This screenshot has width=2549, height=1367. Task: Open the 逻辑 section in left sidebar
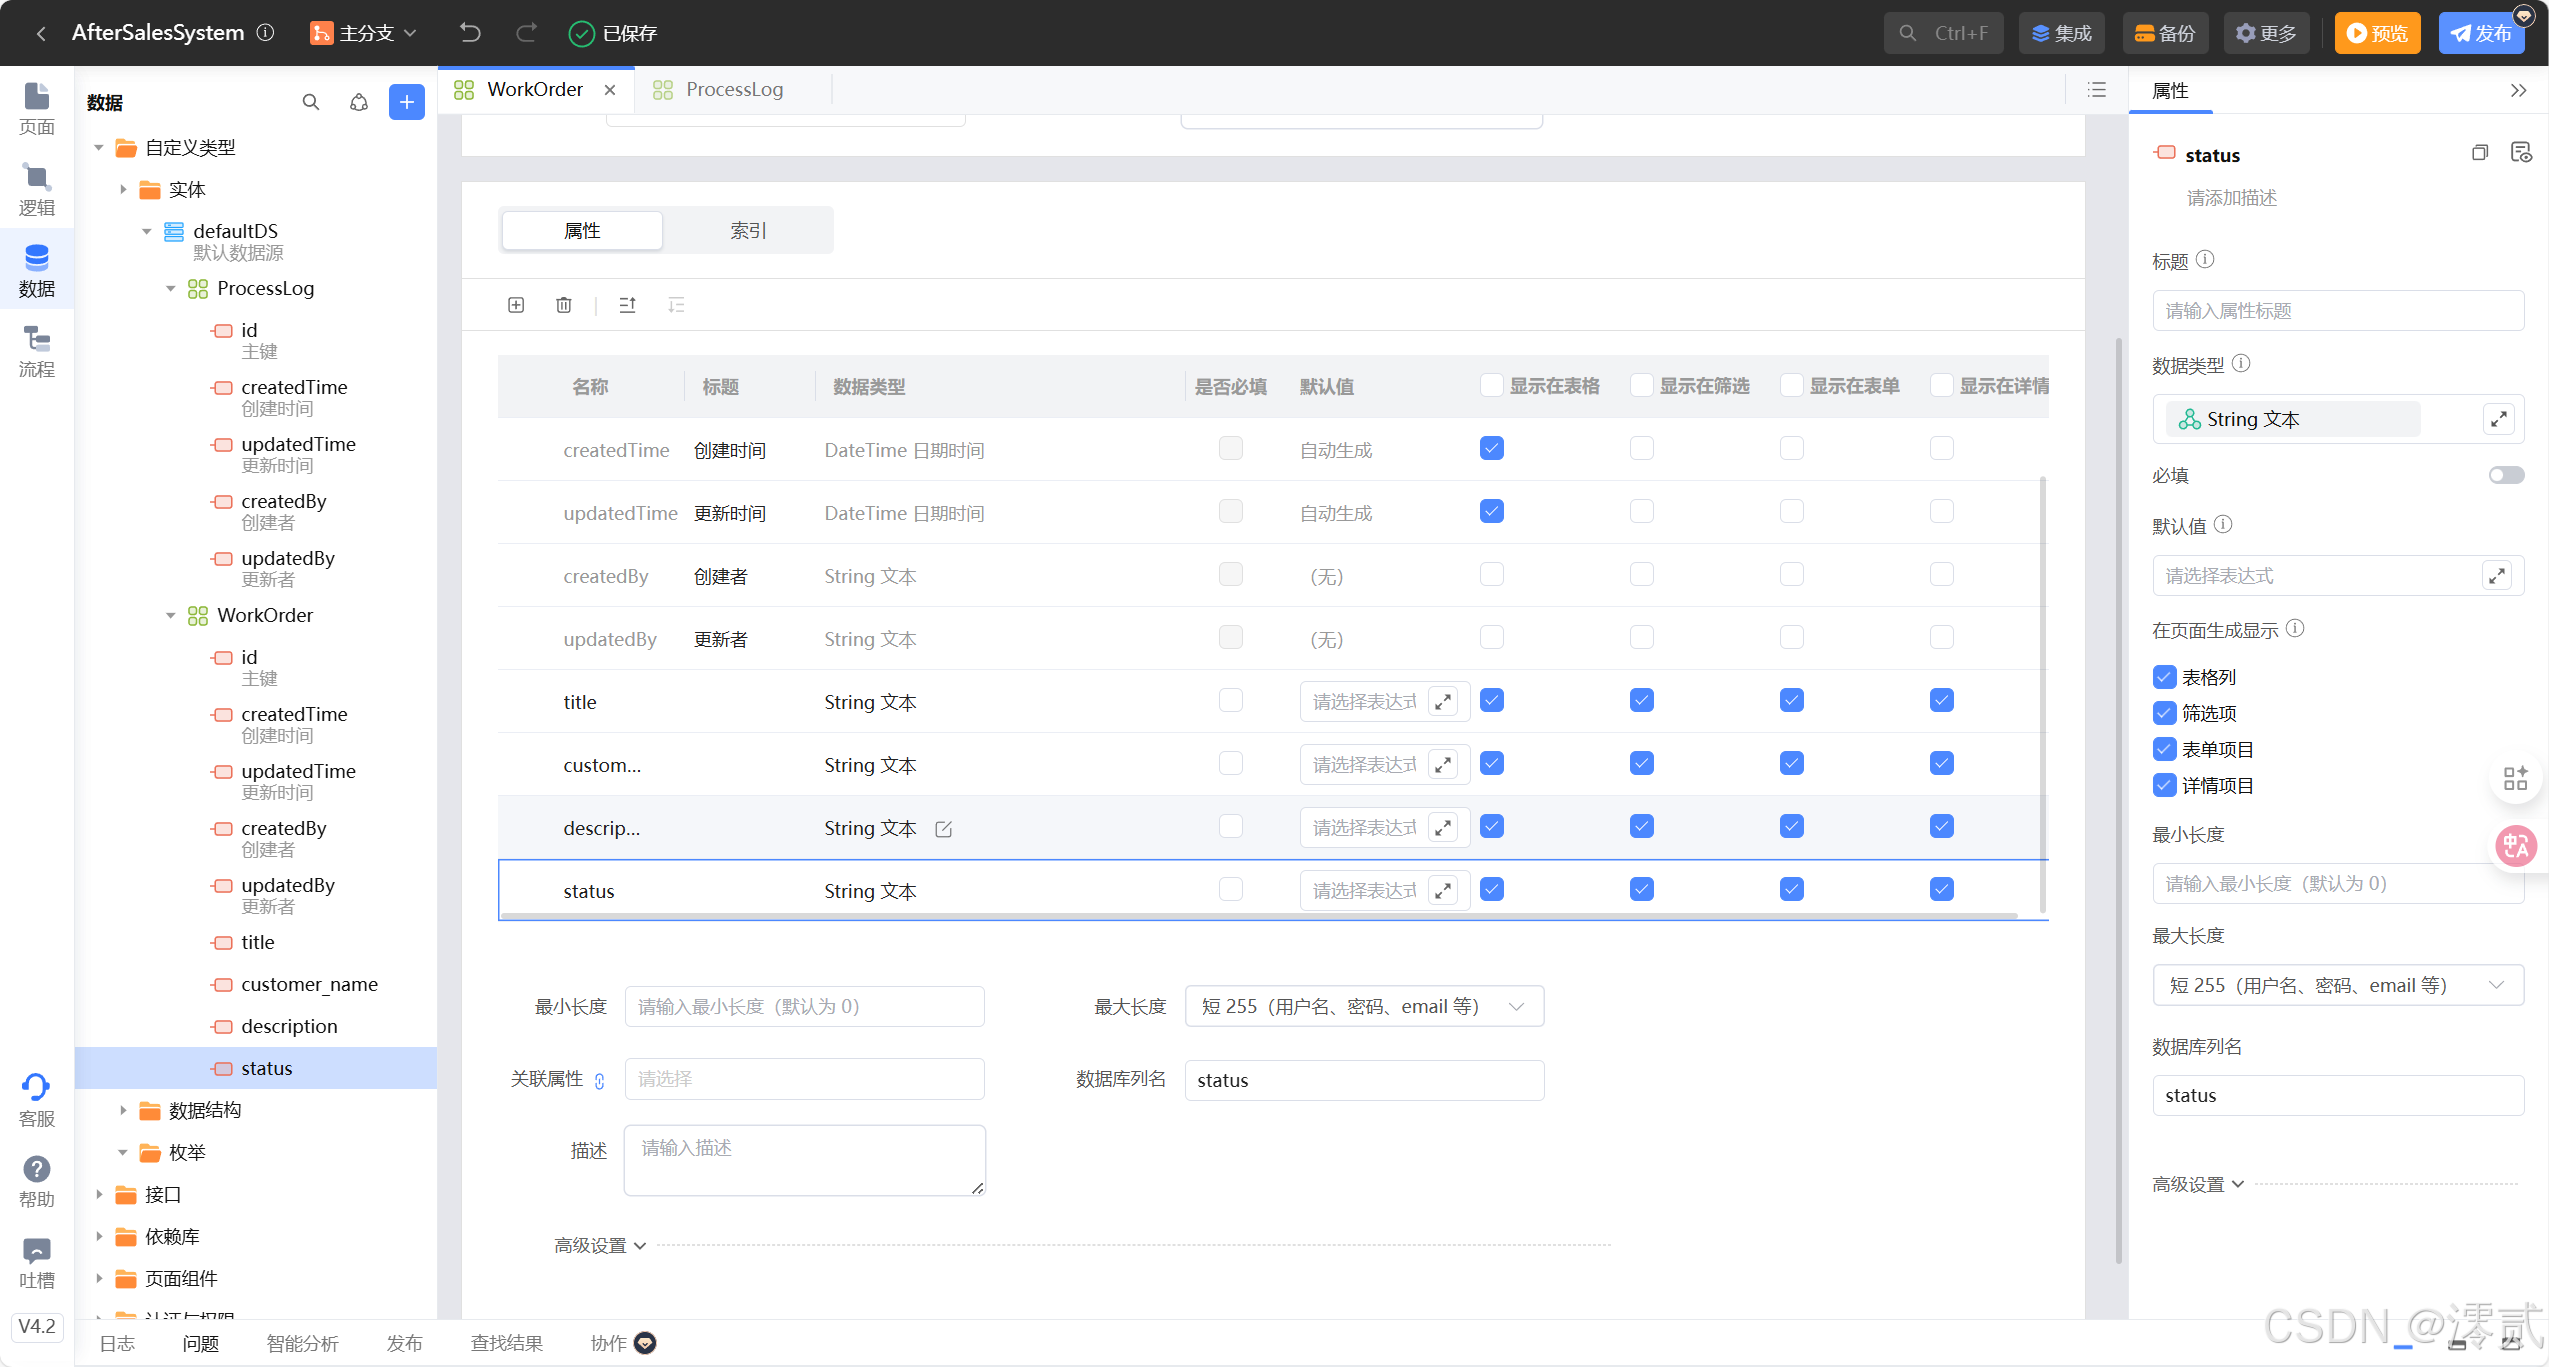[36, 189]
